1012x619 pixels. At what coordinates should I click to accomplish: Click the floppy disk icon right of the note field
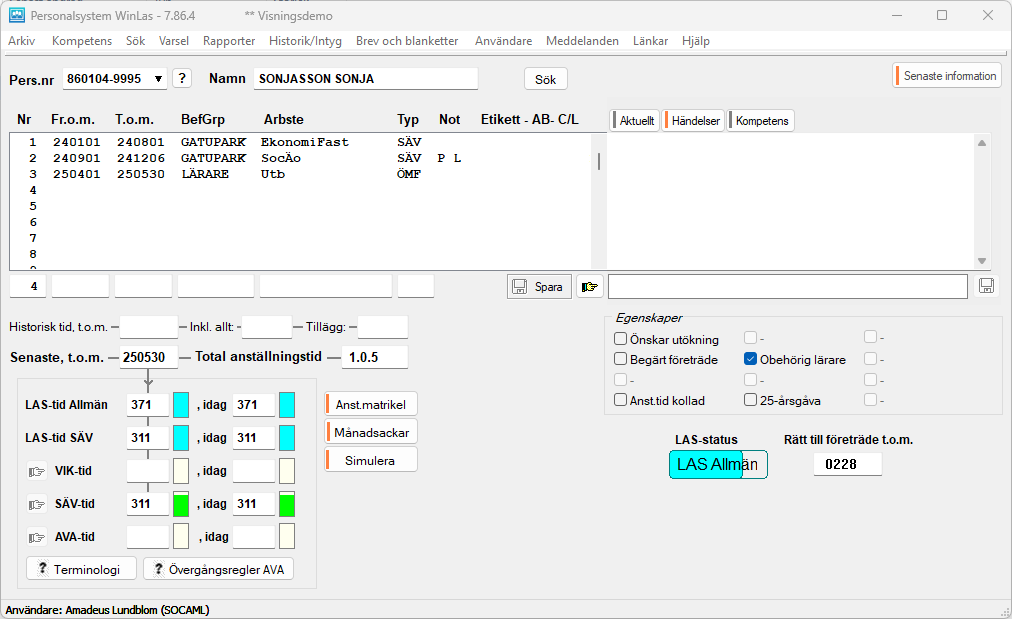pyautogui.click(x=987, y=287)
